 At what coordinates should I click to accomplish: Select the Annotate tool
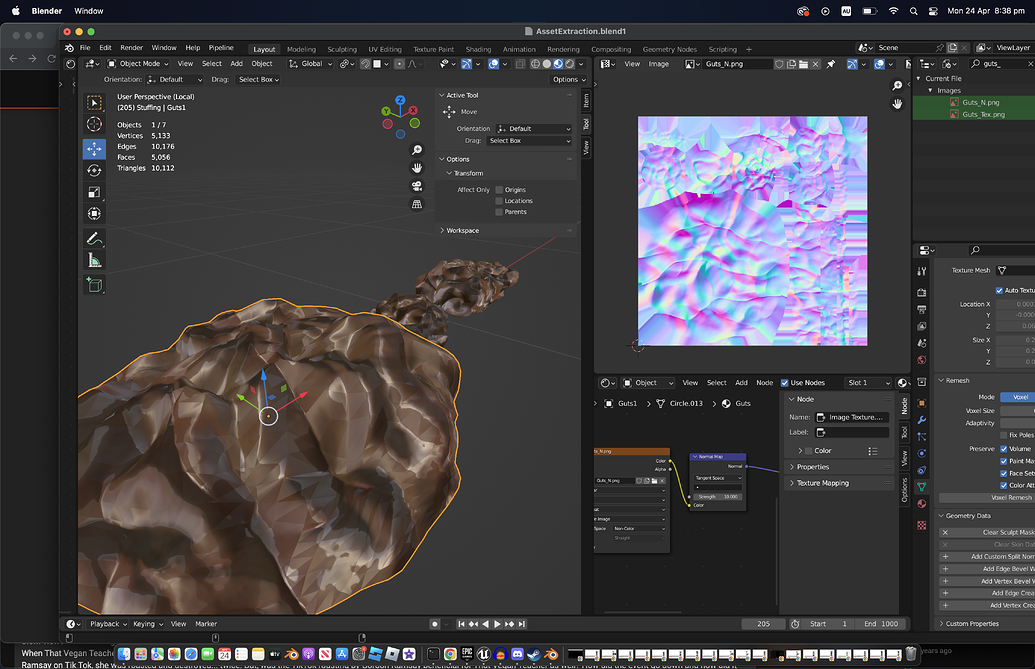pyautogui.click(x=94, y=239)
